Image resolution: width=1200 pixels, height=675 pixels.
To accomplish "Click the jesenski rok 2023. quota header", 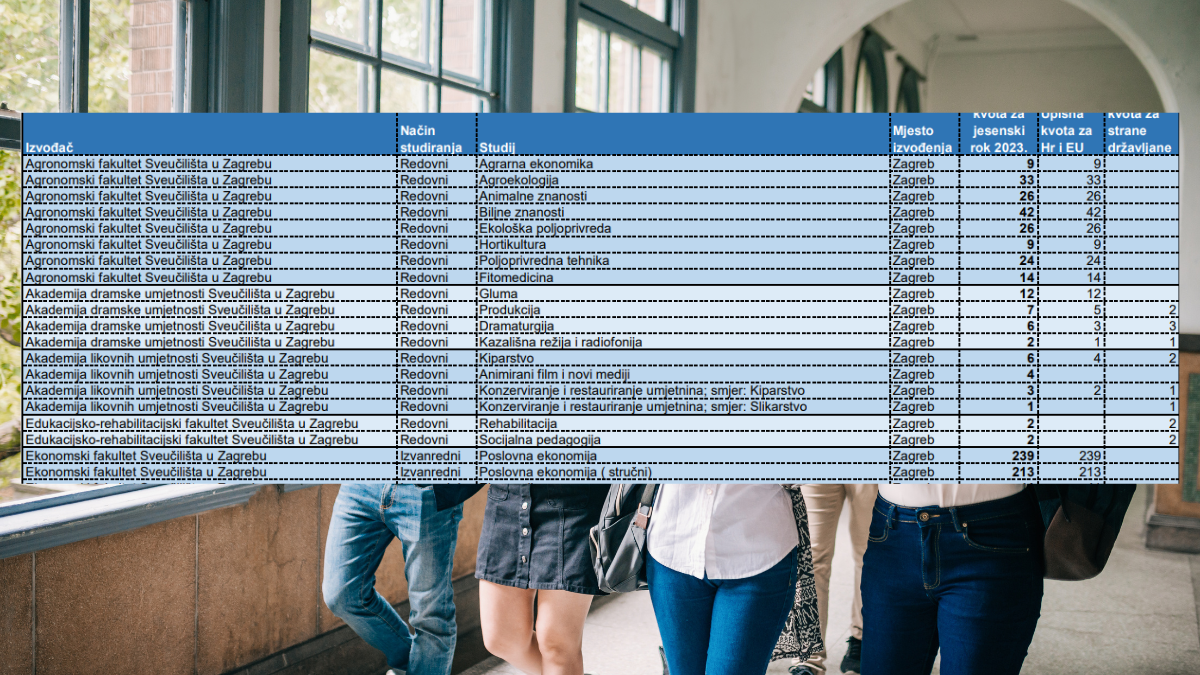I will (999, 134).
